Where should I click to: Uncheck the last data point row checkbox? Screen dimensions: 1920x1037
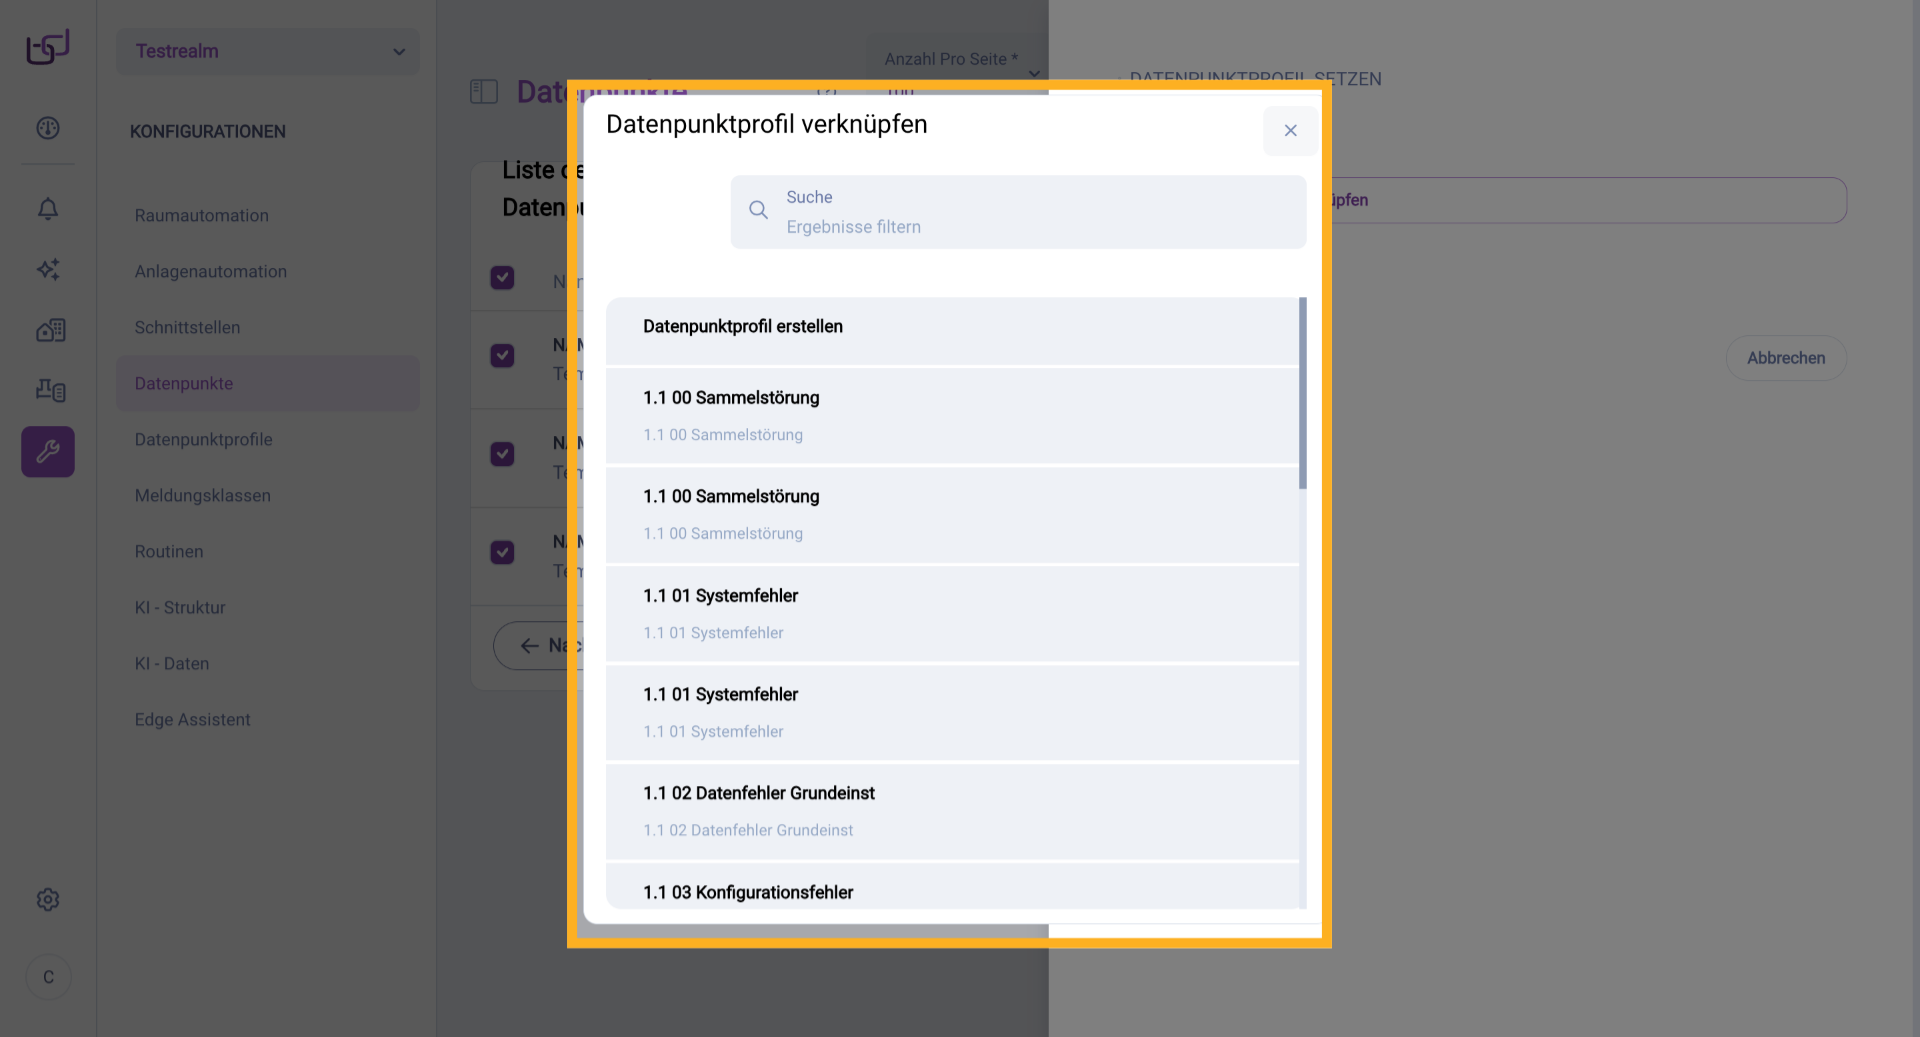(x=502, y=552)
